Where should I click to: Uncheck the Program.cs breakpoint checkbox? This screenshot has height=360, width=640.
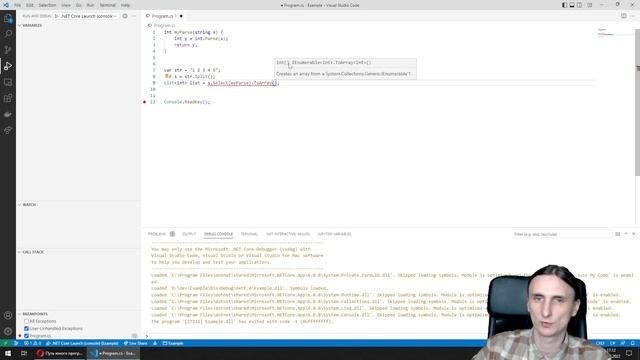click(27, 336)
